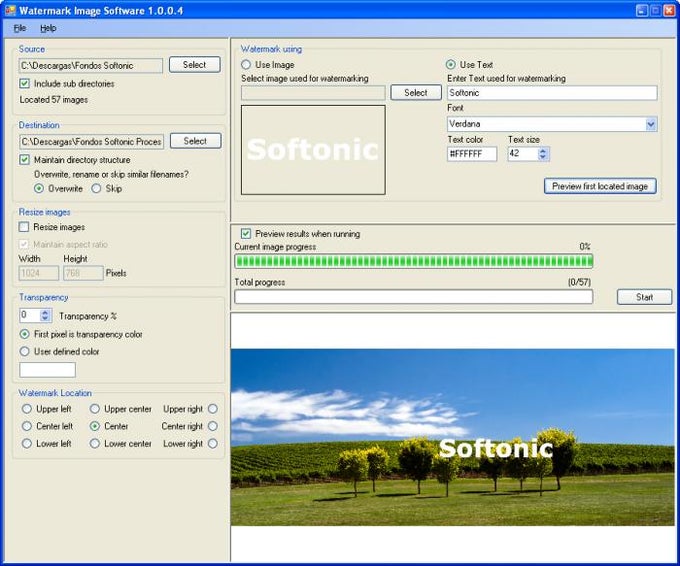Image resolution: width=680 pixels, height=566 pixels.
Task: Click the landscape preview image
Action: click(x=453, y=437)
